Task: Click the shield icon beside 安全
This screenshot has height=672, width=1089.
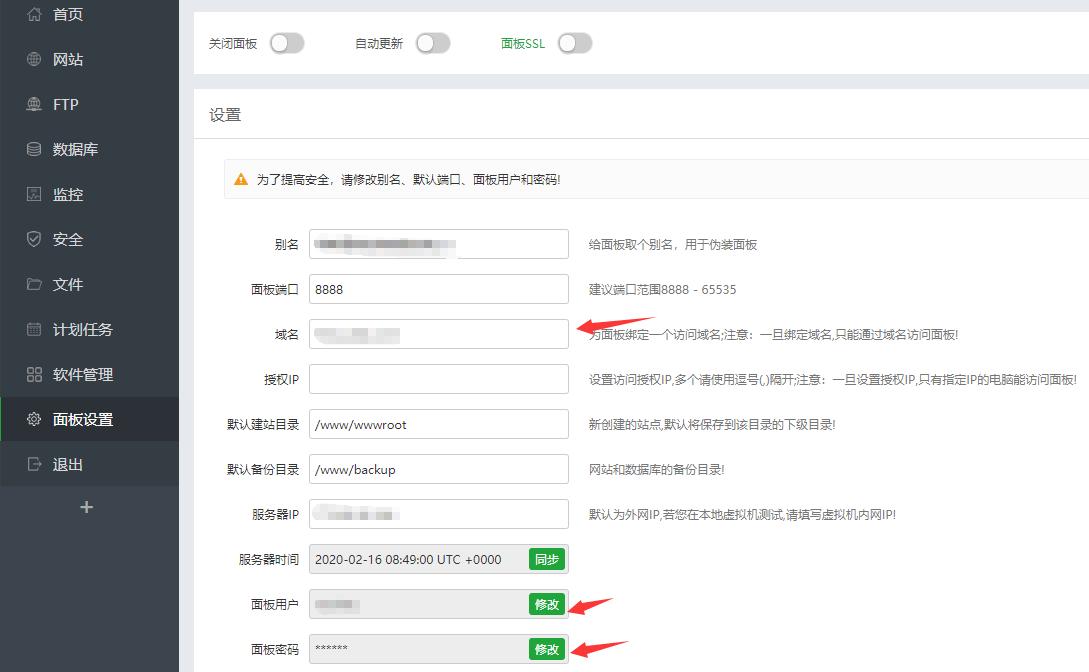Action: tap(34, 240)
